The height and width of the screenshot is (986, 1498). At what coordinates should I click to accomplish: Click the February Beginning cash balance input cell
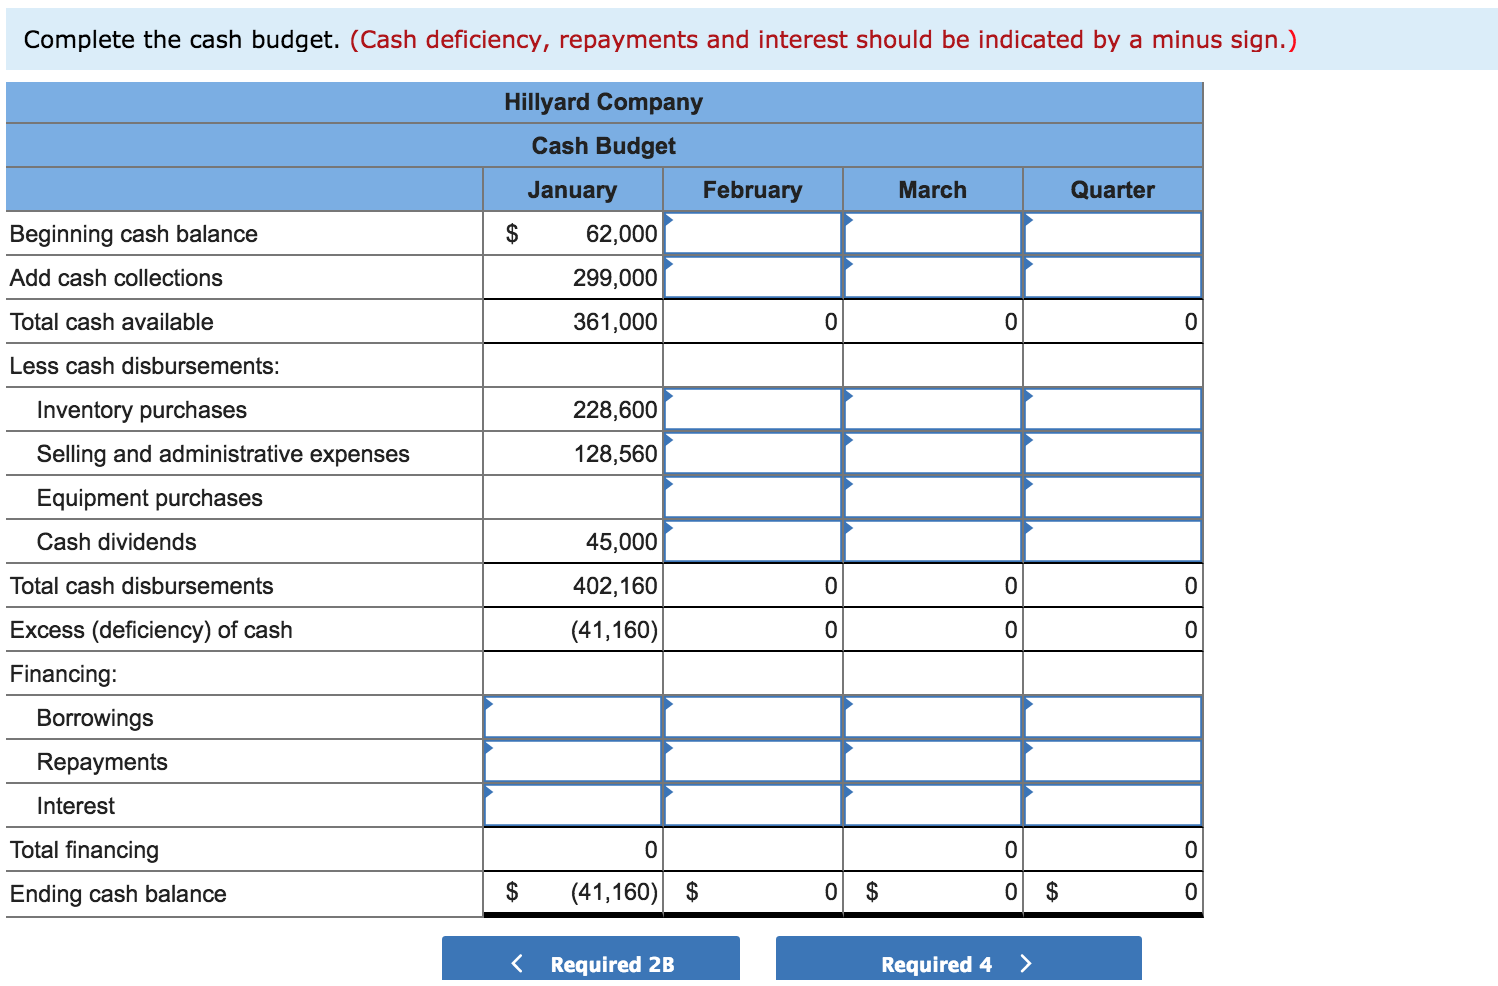pos(752,233)
